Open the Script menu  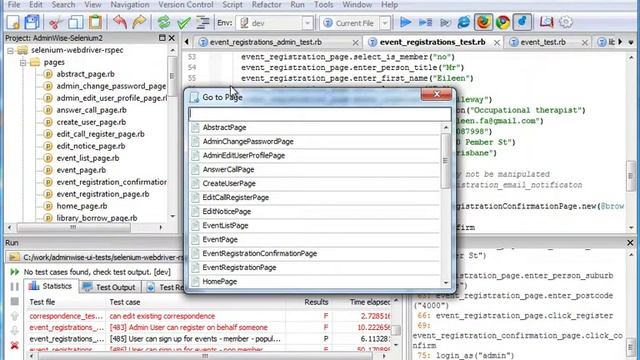[x=232, y=5]
